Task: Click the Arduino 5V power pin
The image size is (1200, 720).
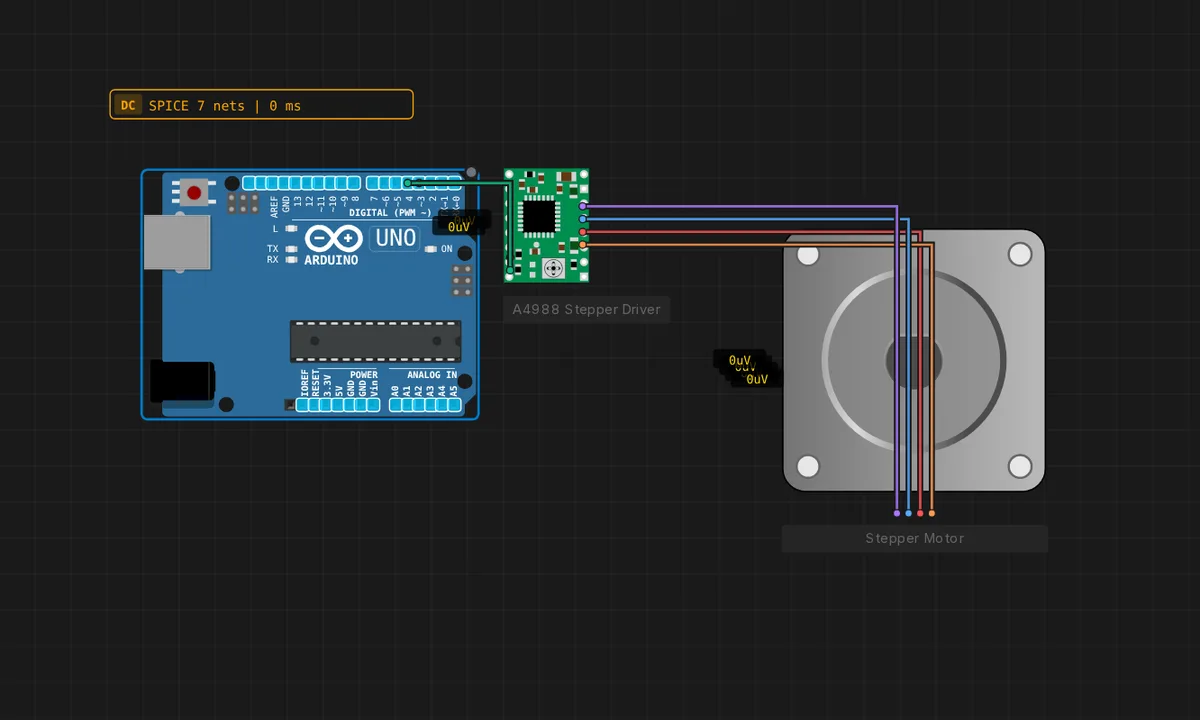Action: click(339, 405)
